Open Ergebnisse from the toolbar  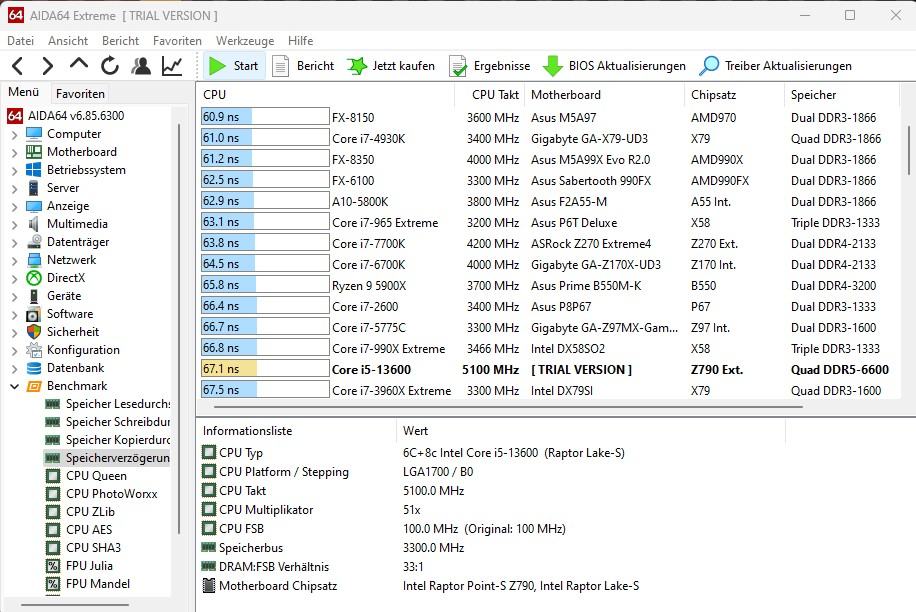[490, 66]
